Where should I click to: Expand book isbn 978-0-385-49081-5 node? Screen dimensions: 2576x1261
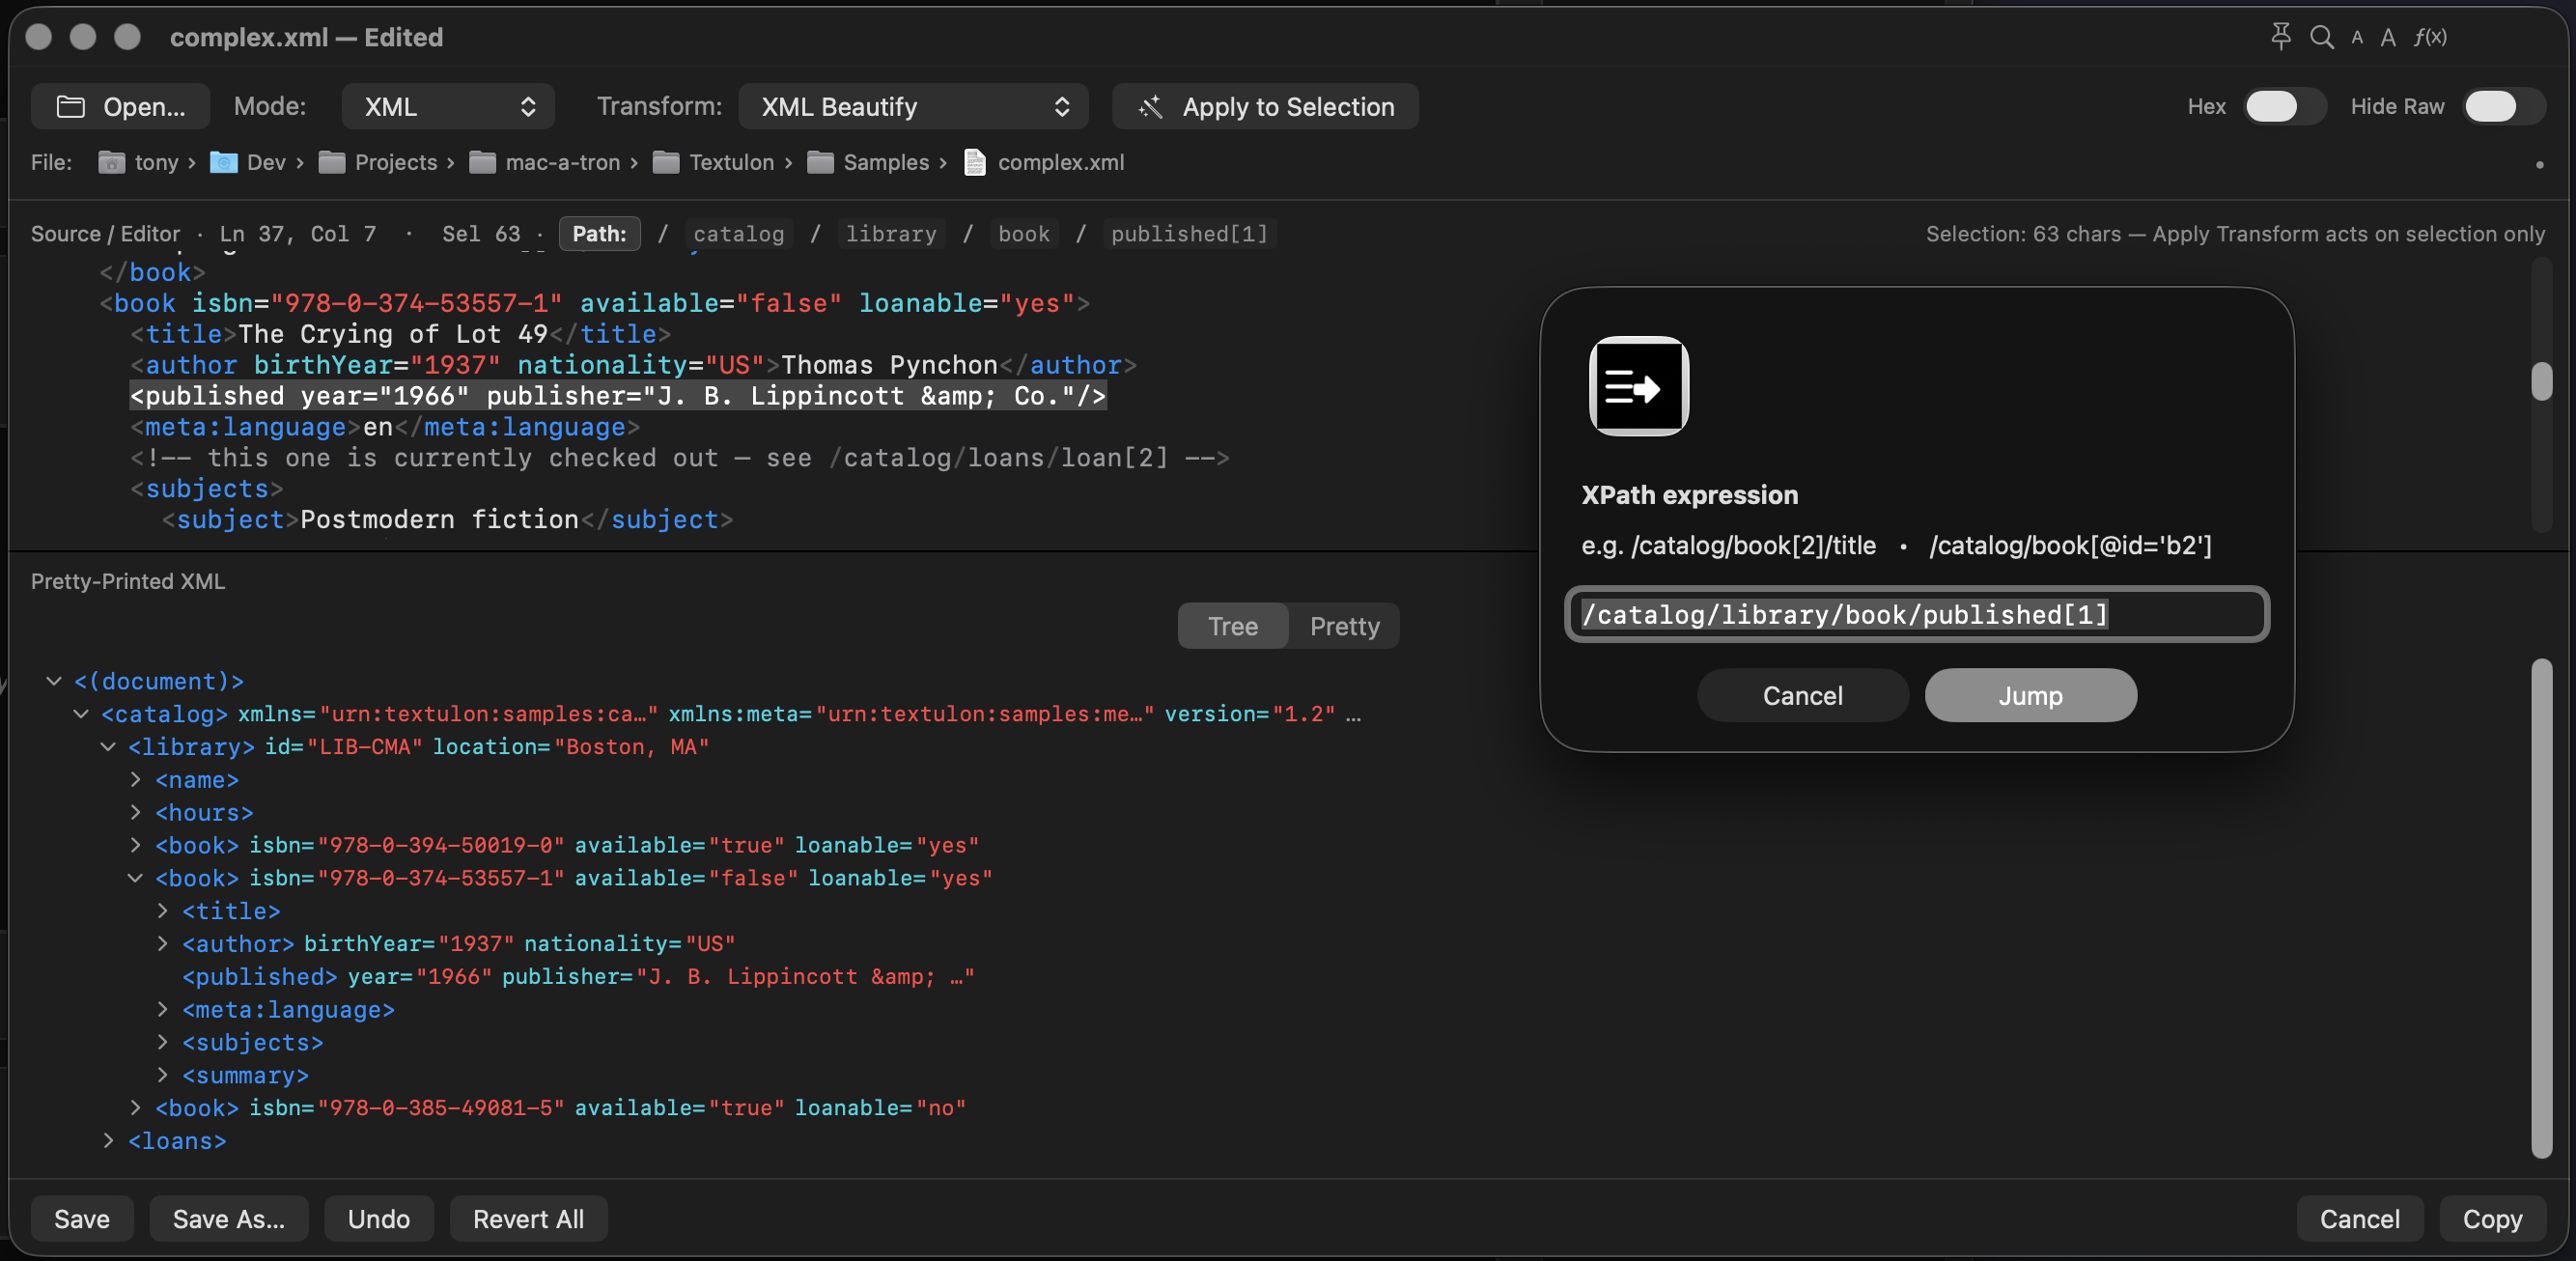(135, 1108)
